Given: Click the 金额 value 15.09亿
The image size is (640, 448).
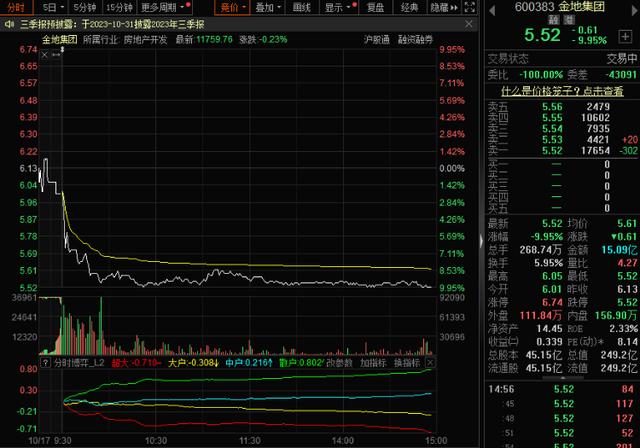Looking at the screenshot, I should coord(620,250).
